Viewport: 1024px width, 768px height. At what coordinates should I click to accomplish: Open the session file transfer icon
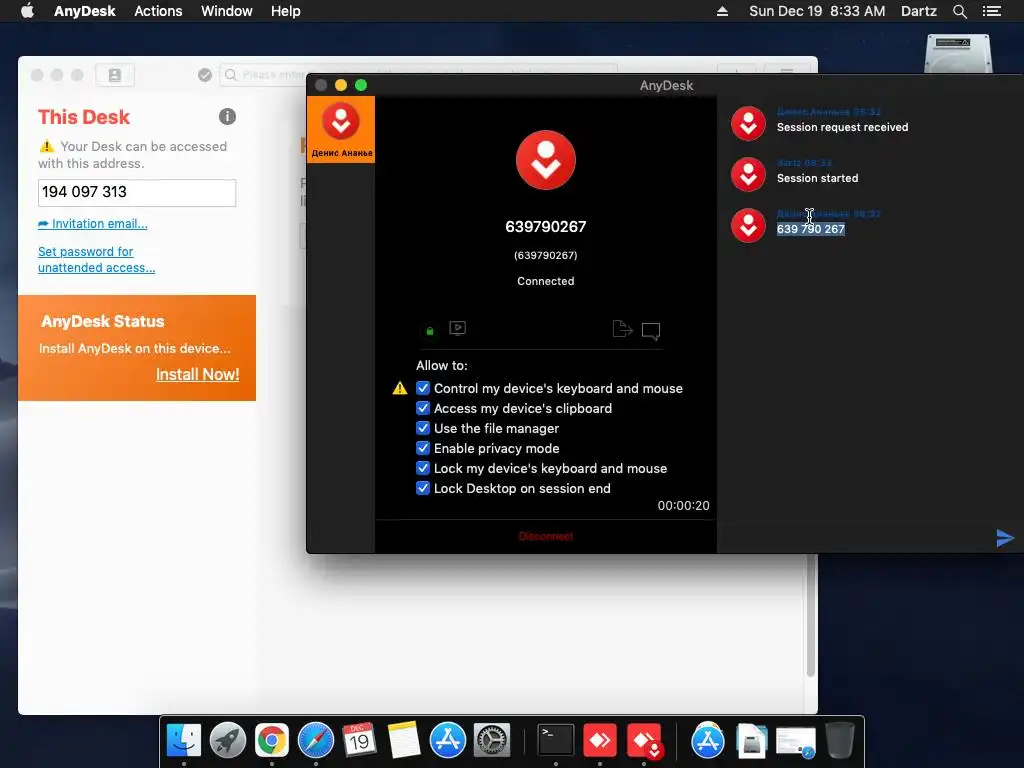622,329
